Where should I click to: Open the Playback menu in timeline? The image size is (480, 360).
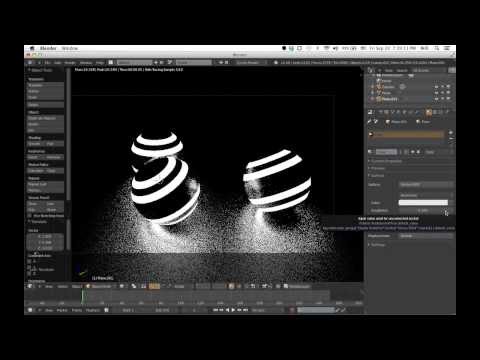pyautogui.click(x=93, y=310)
